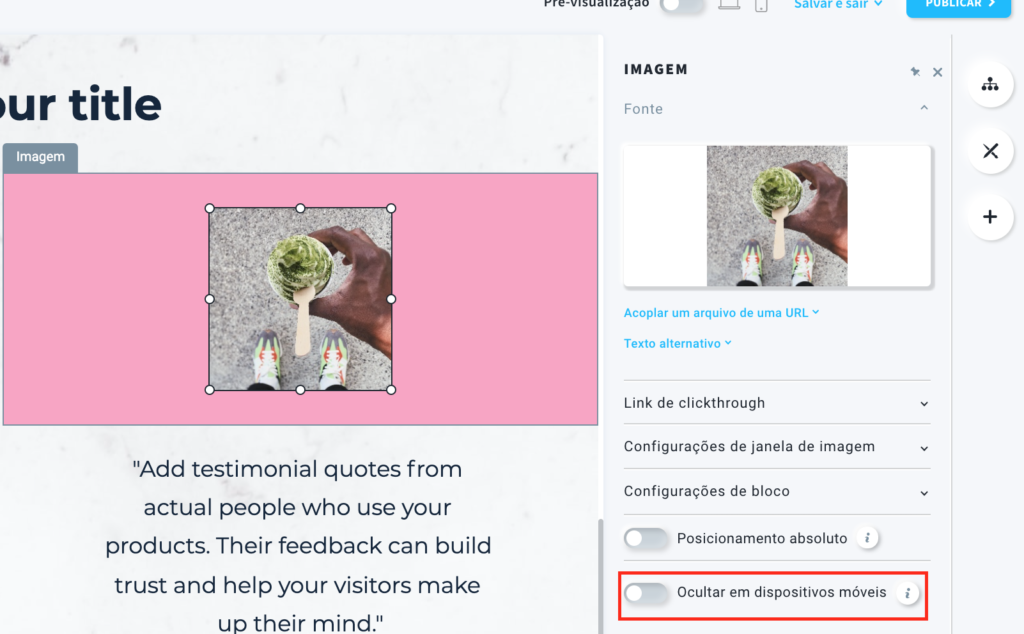Open Acoplar um arquivo de uma URL

click(x=721, y=313)
